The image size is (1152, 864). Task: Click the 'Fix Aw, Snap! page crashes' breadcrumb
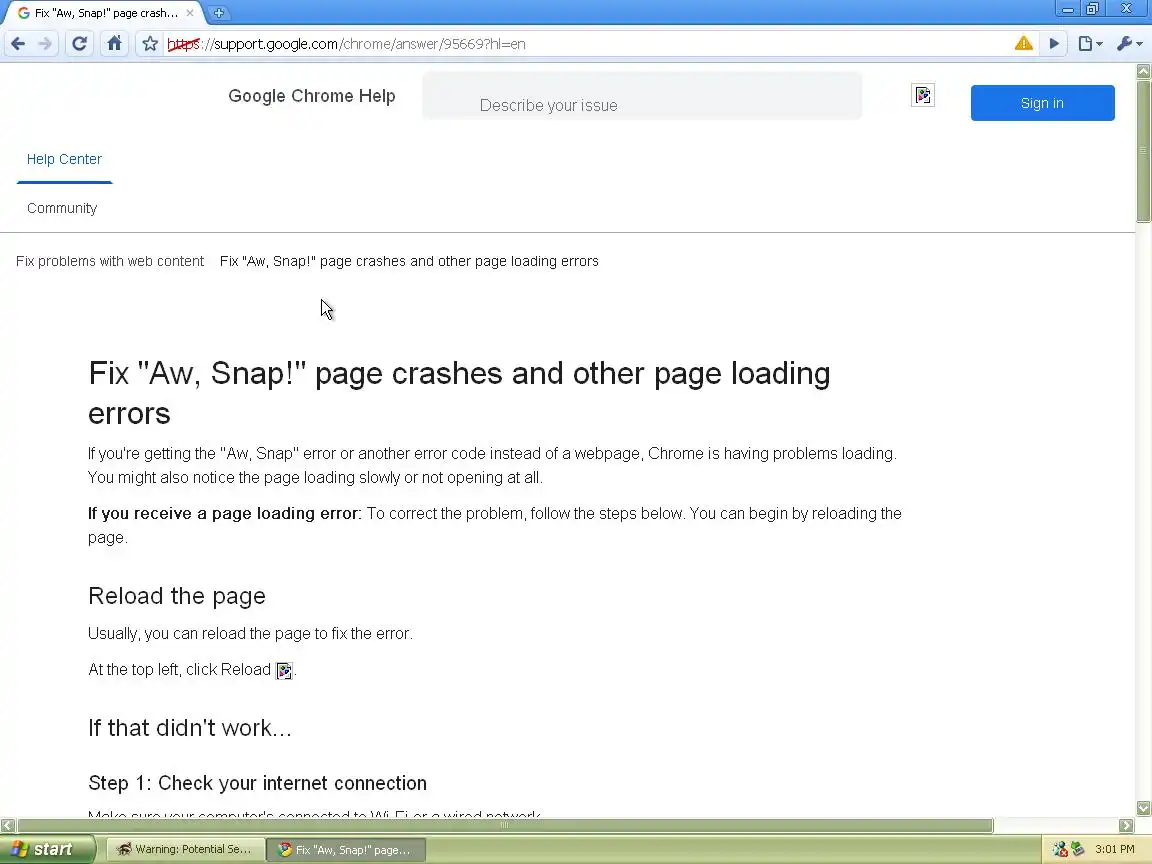[409, 262]
